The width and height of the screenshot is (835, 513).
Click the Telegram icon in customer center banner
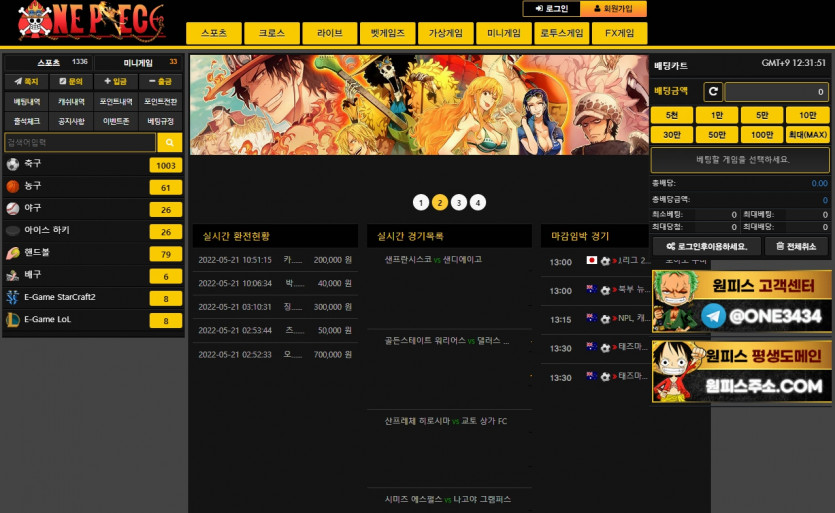pyautogui.click(x=714, y=316)
